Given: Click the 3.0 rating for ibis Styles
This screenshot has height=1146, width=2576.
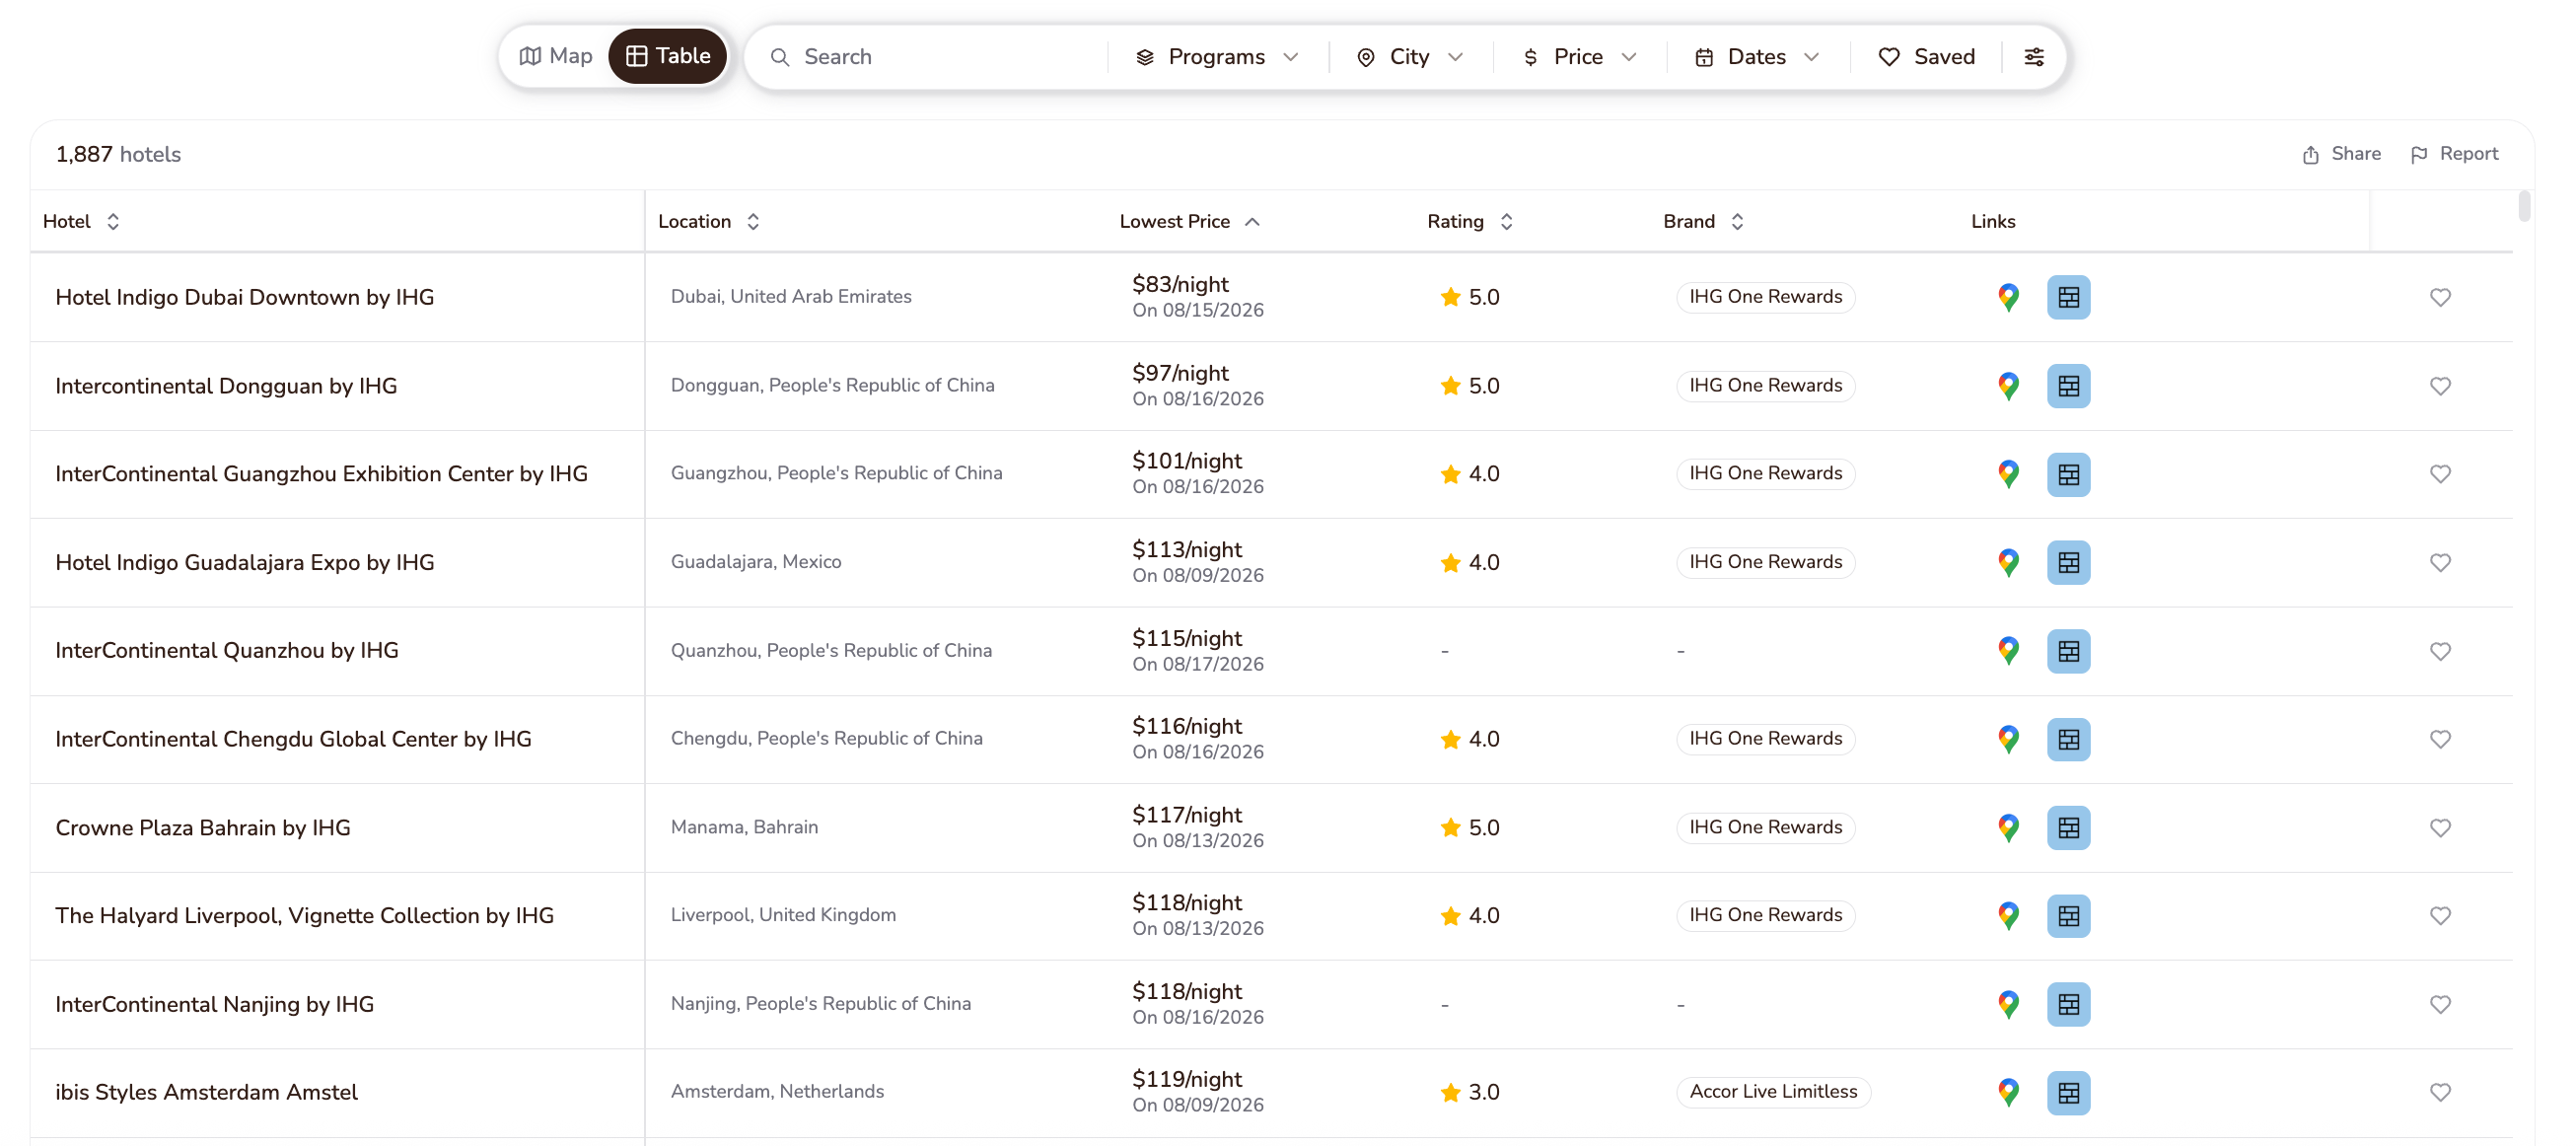Looking at the screenshot, I should pos(1470,1092).
